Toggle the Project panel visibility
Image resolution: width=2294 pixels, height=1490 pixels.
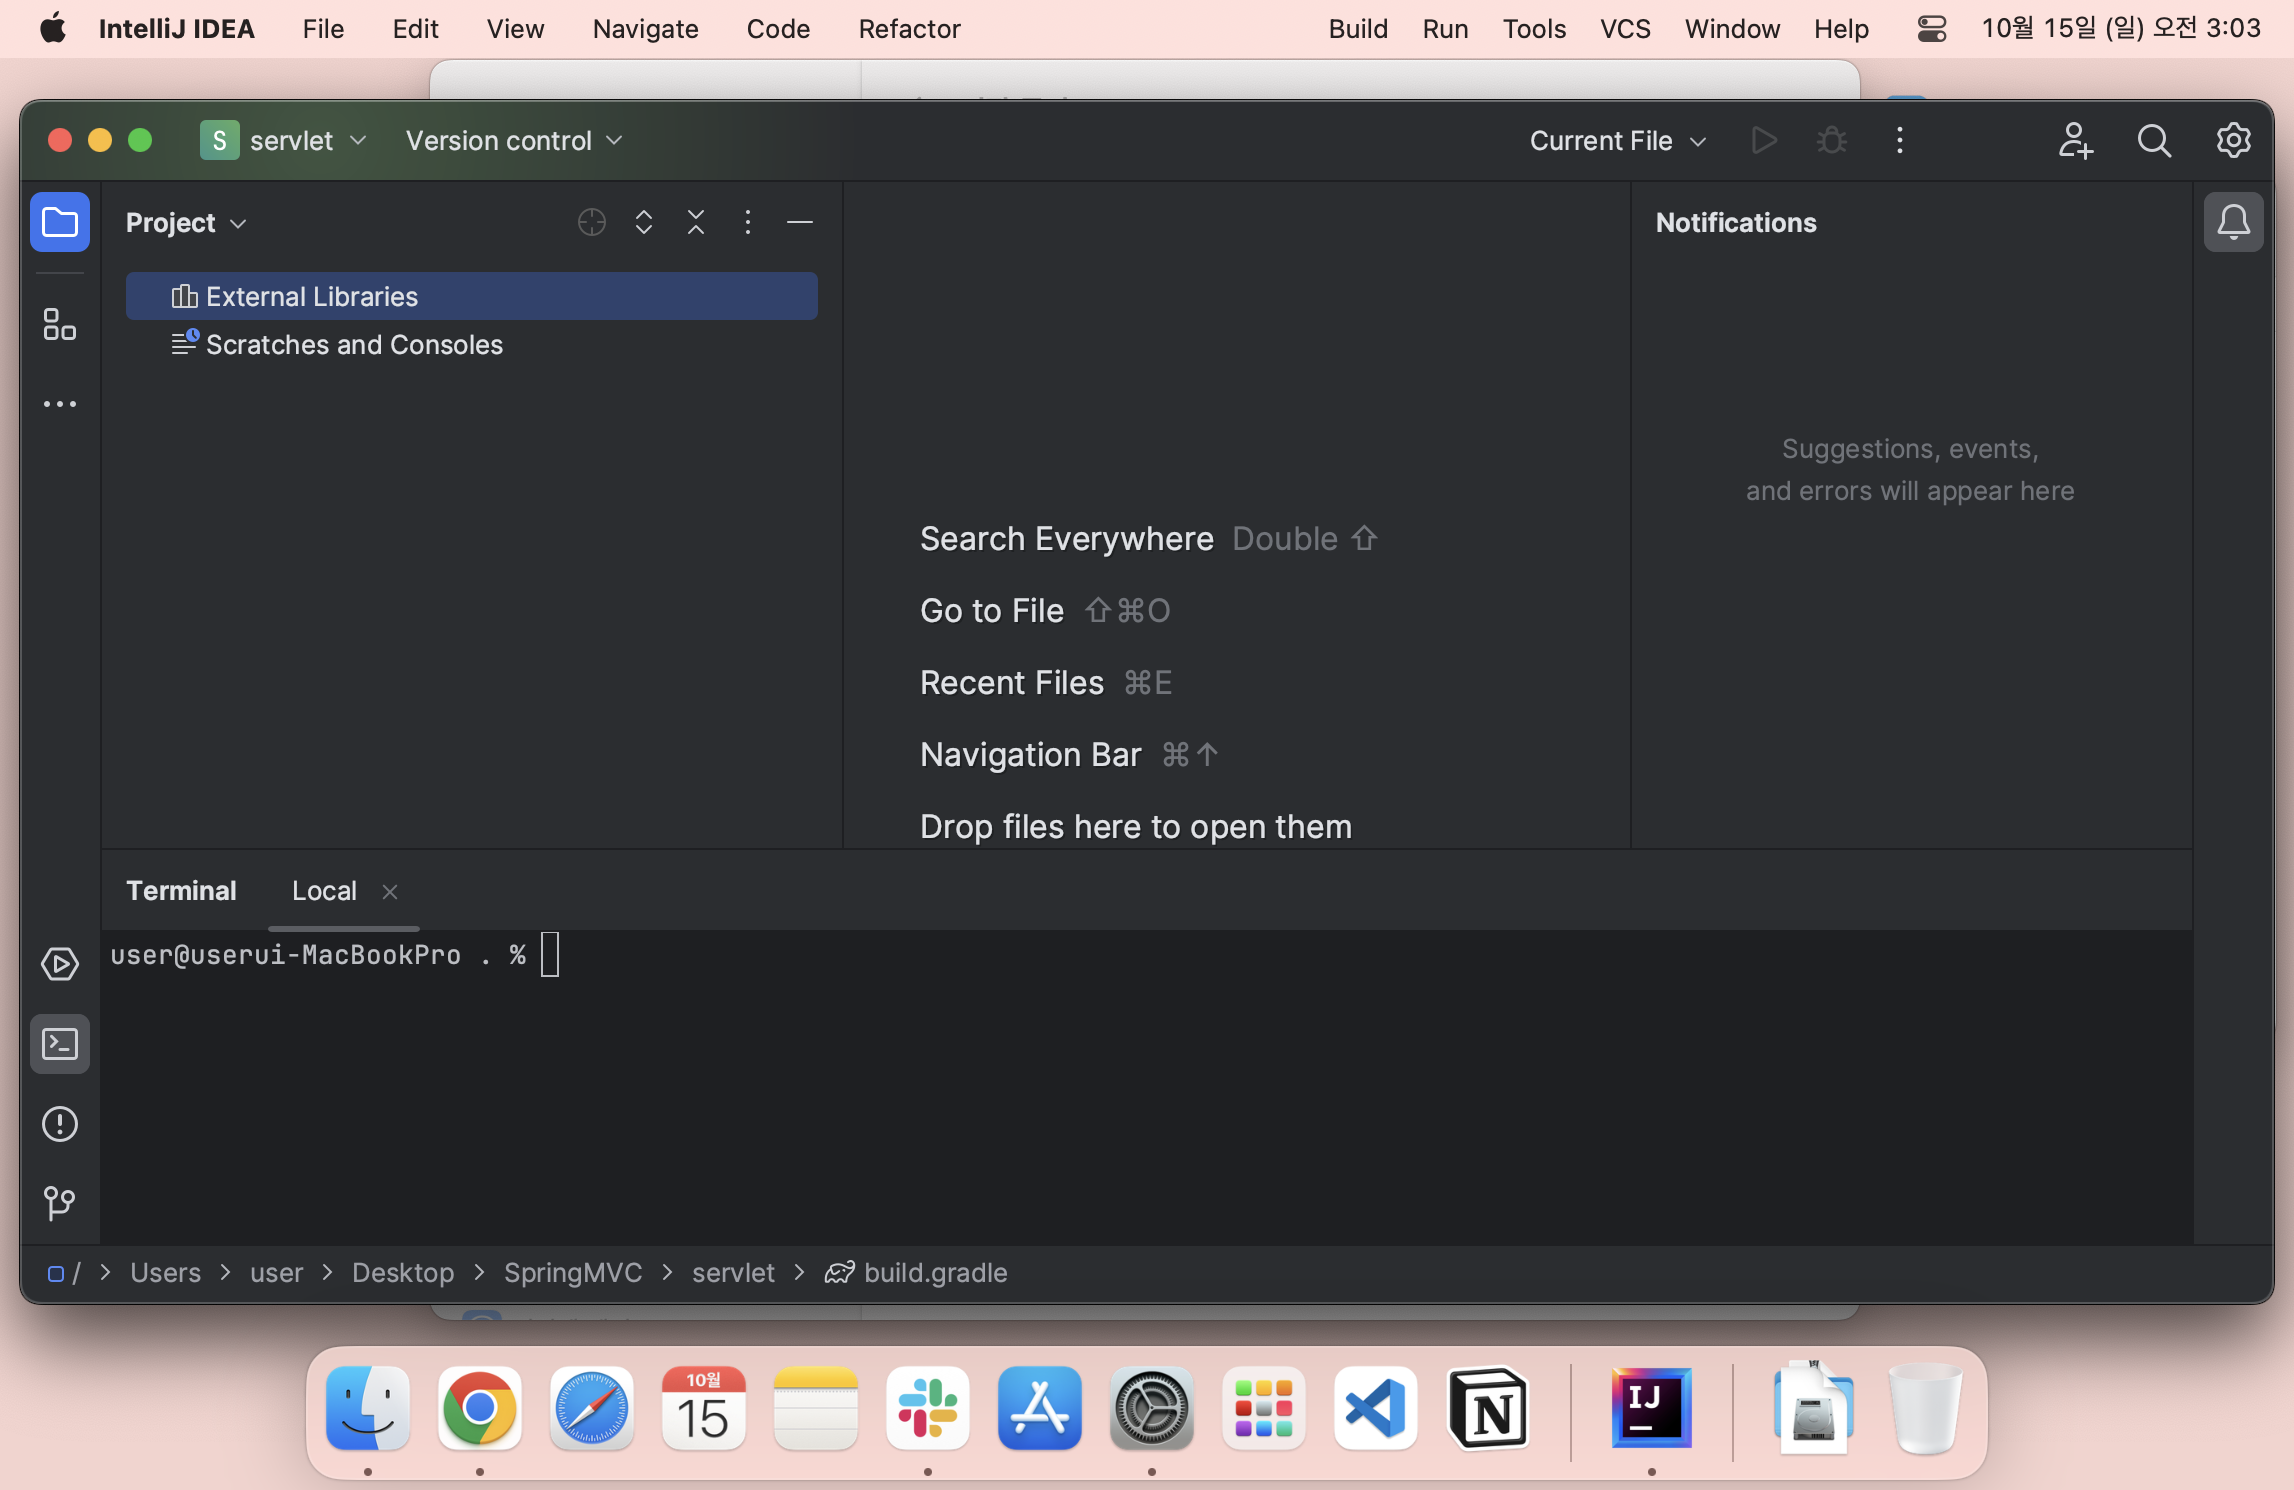[x=60, y=219]
